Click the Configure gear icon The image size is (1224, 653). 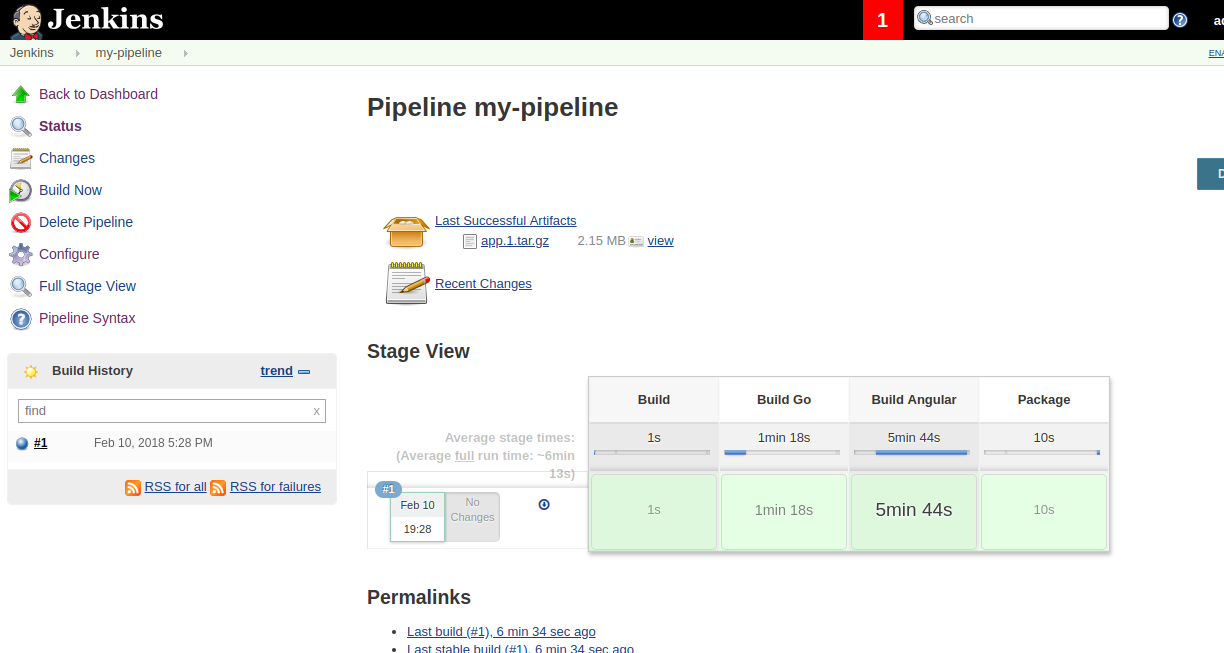[x=21, y=254]
